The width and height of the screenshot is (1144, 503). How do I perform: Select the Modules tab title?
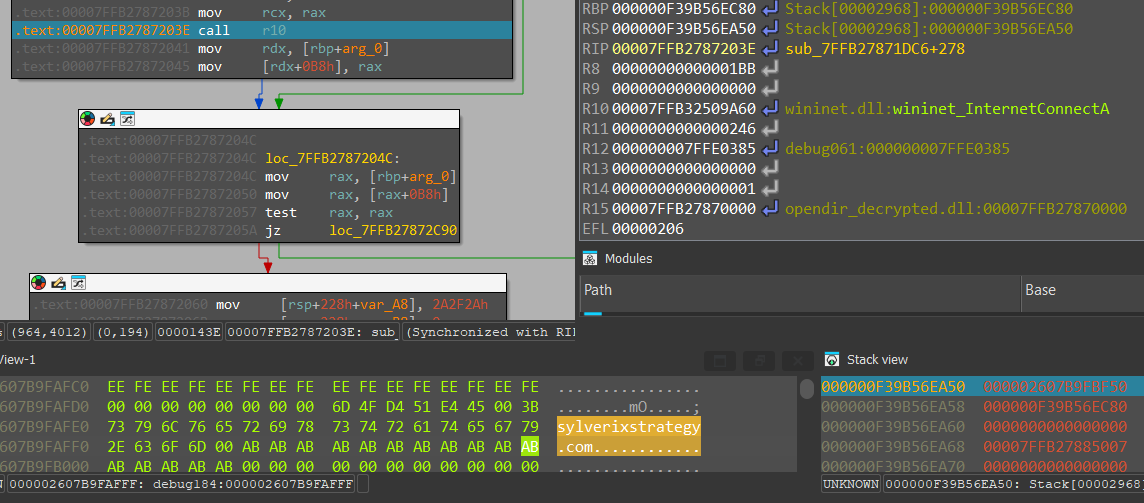[x=628, y=258]
